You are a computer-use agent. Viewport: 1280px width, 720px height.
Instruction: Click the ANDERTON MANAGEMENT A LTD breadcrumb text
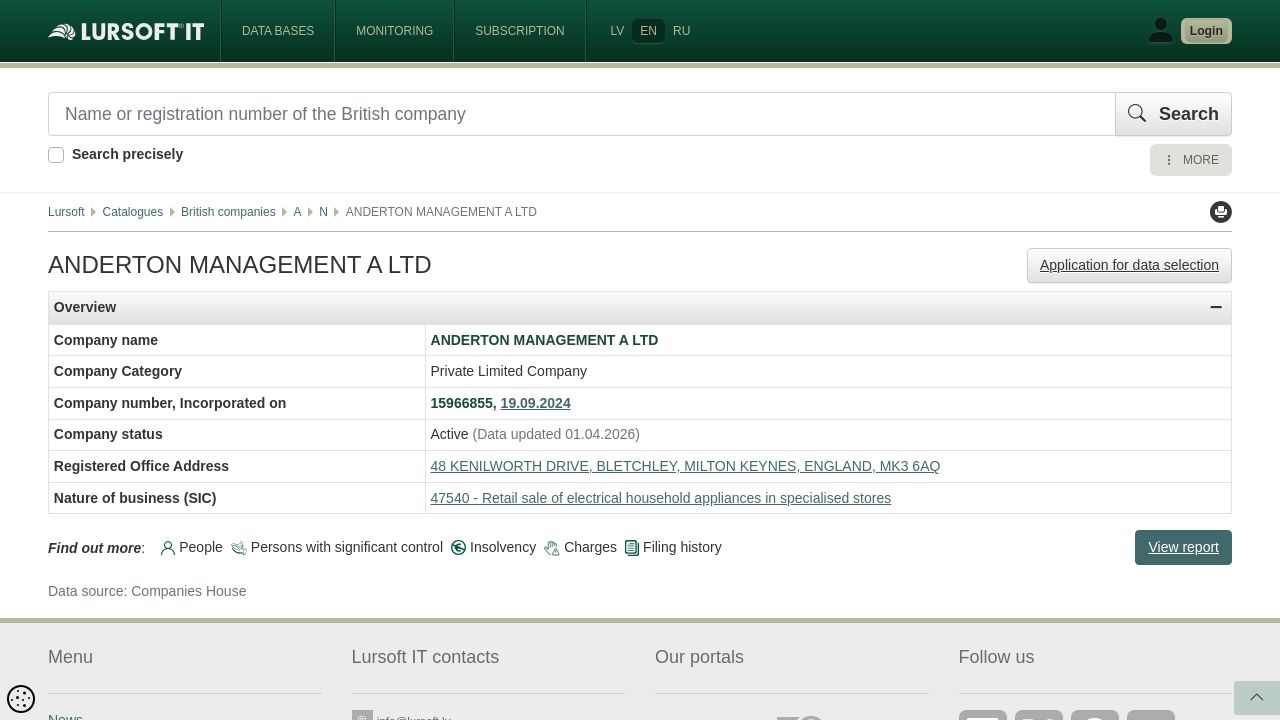[x=441, y=212]
